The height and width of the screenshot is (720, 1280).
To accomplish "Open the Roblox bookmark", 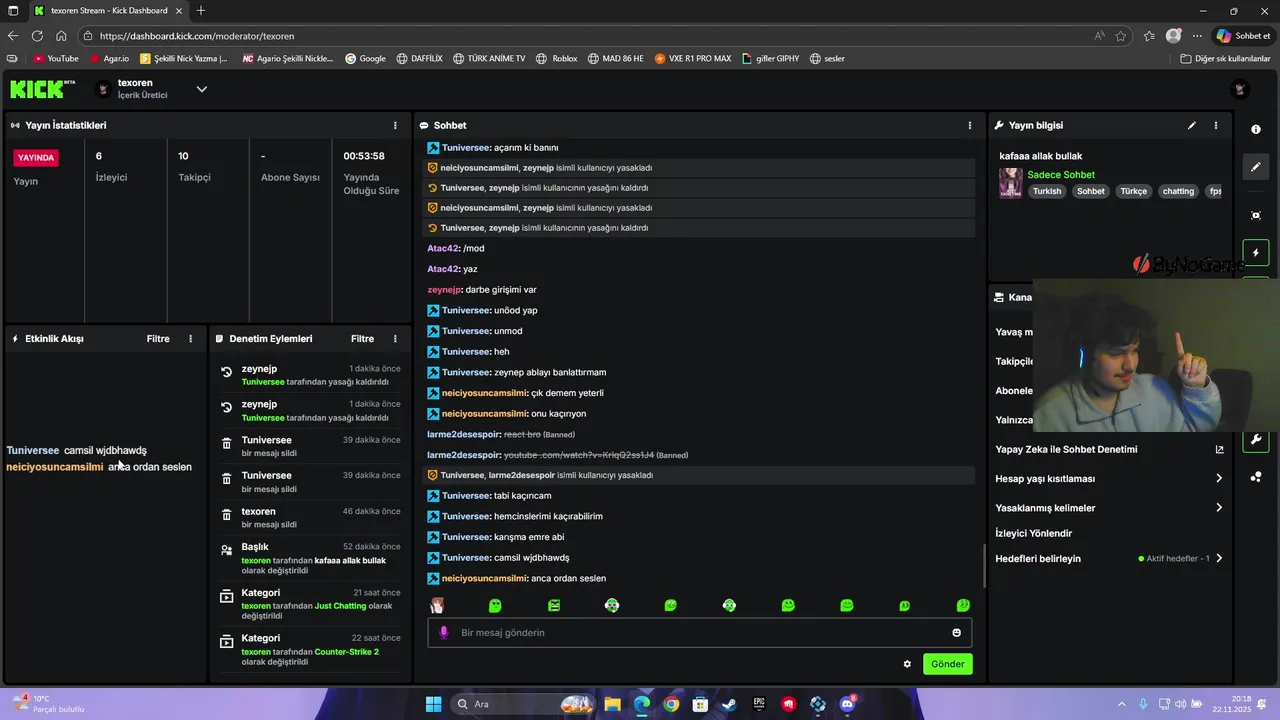I will 557,59.
